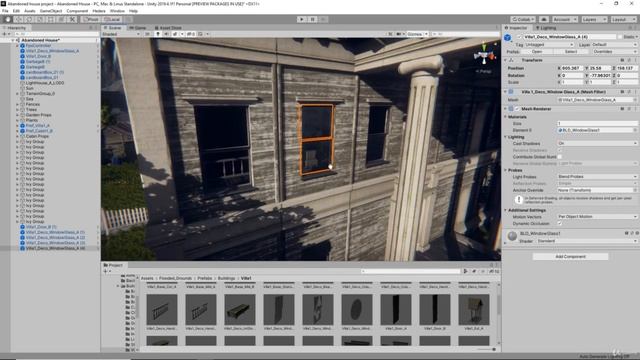The width and height of the screenshot is (640, 360).
Task: Open the Motion Vectors dropdown
Action: tap(597, 216)
